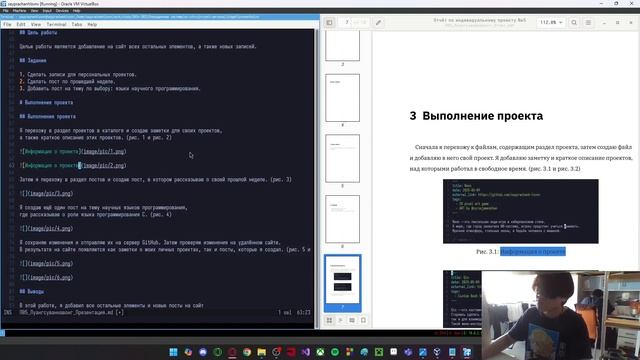This screenshot has width=640, height=360.
Task: Open the Windows Start button
Action: 173,352
